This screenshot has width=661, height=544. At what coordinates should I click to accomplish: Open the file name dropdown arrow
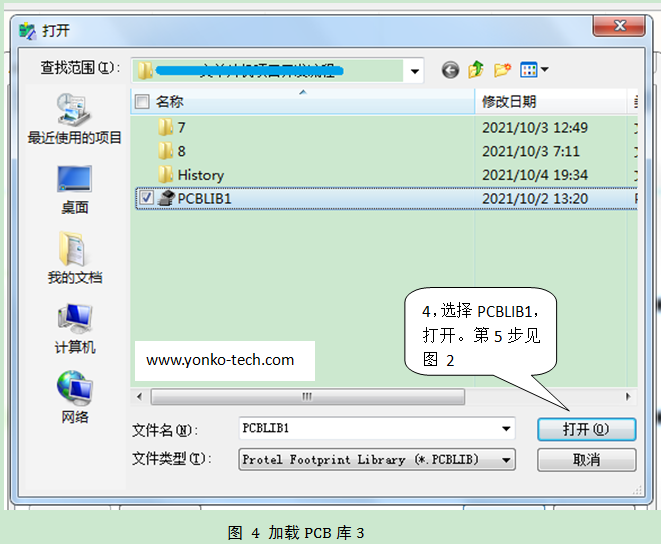coord(506,429)
